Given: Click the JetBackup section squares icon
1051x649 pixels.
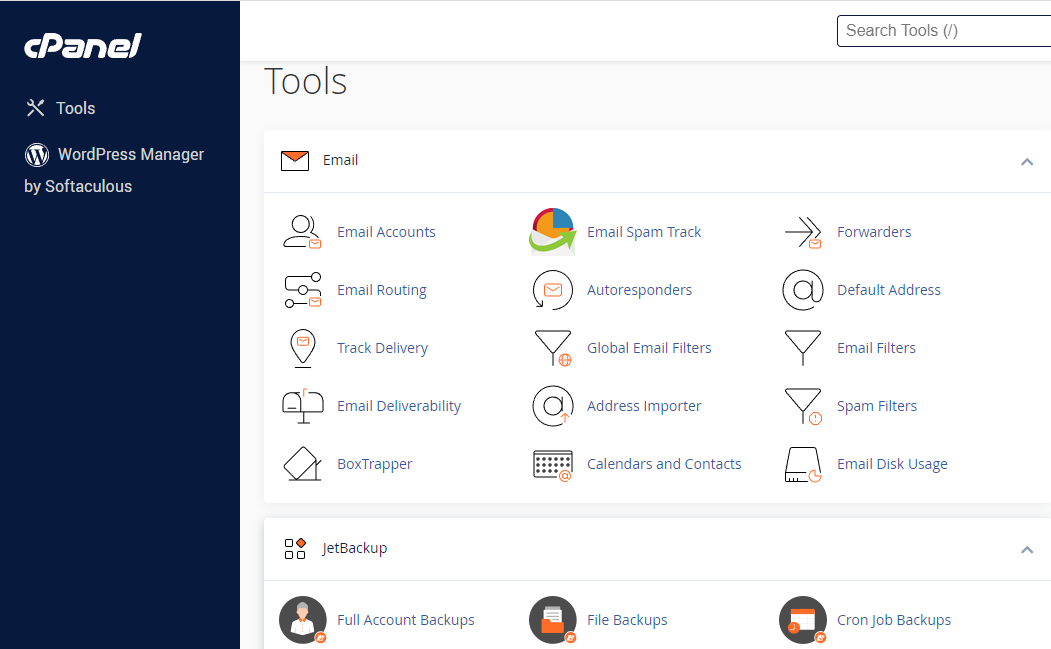Looking at the screenshot, I should pyautogui.click(x=295, y=548).
